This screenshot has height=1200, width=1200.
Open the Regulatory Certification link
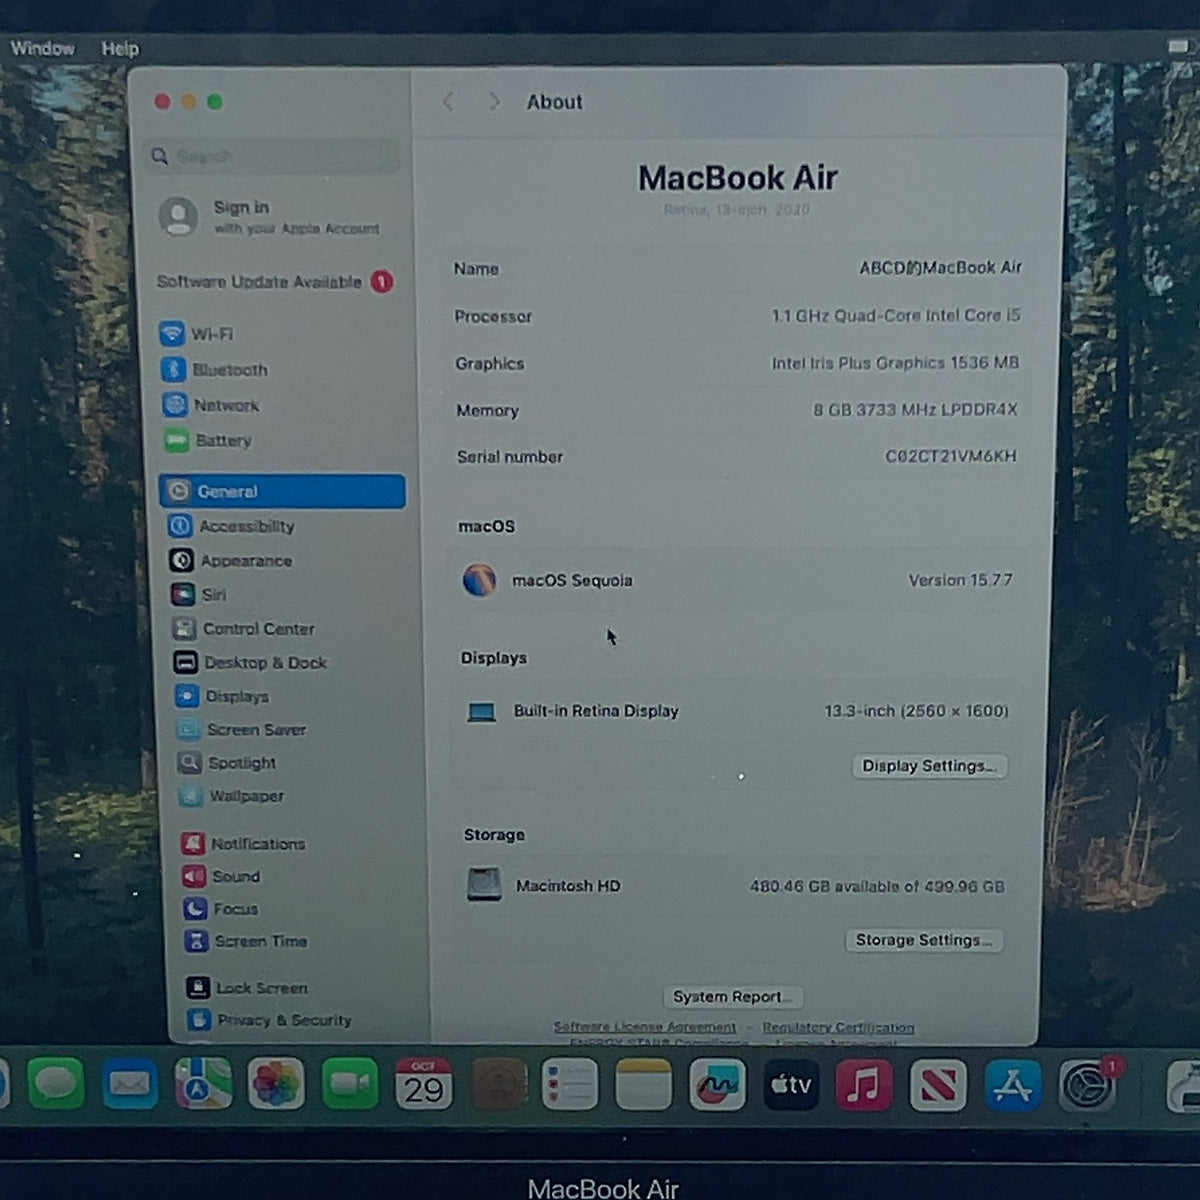(838, 1027)
